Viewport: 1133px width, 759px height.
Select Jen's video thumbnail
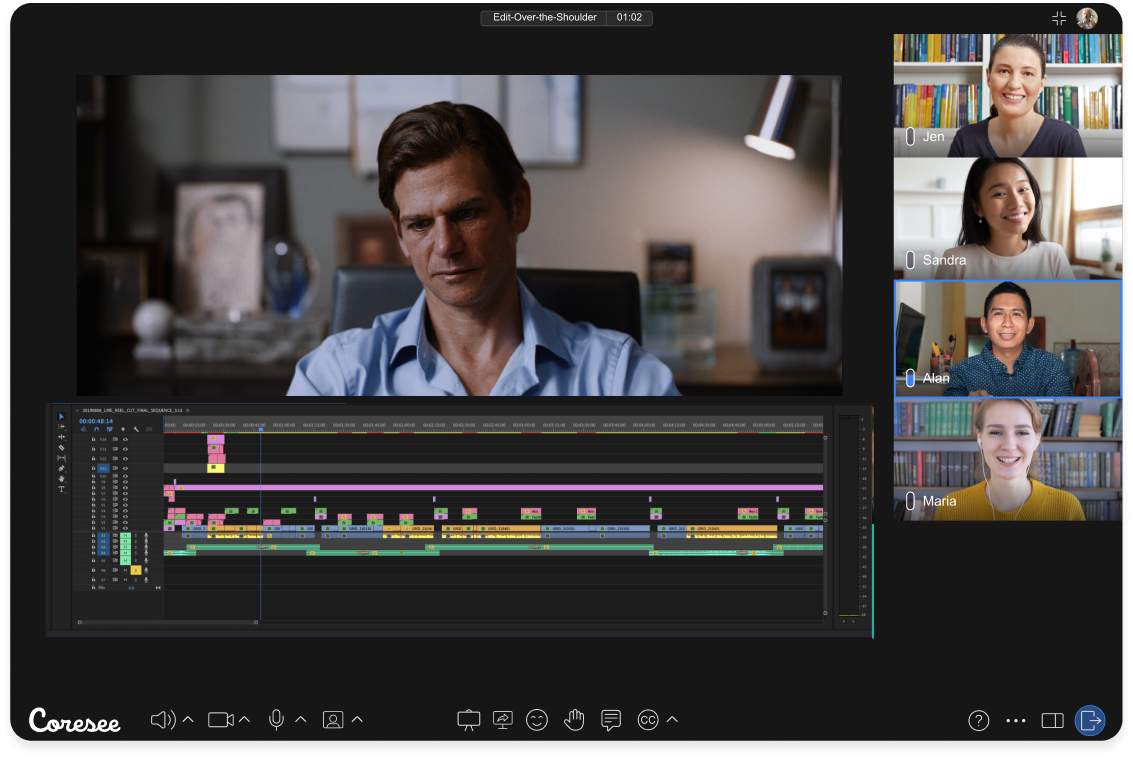1008,95
